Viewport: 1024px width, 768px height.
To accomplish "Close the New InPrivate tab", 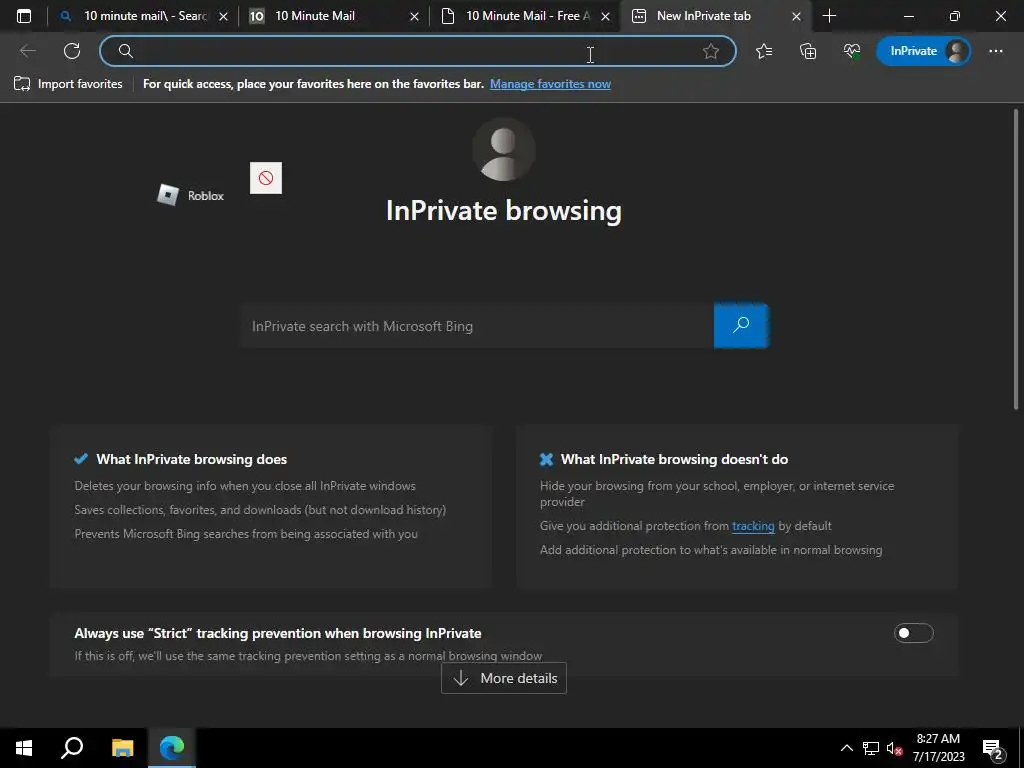I will pyautogui.click(x=796, y=16).
